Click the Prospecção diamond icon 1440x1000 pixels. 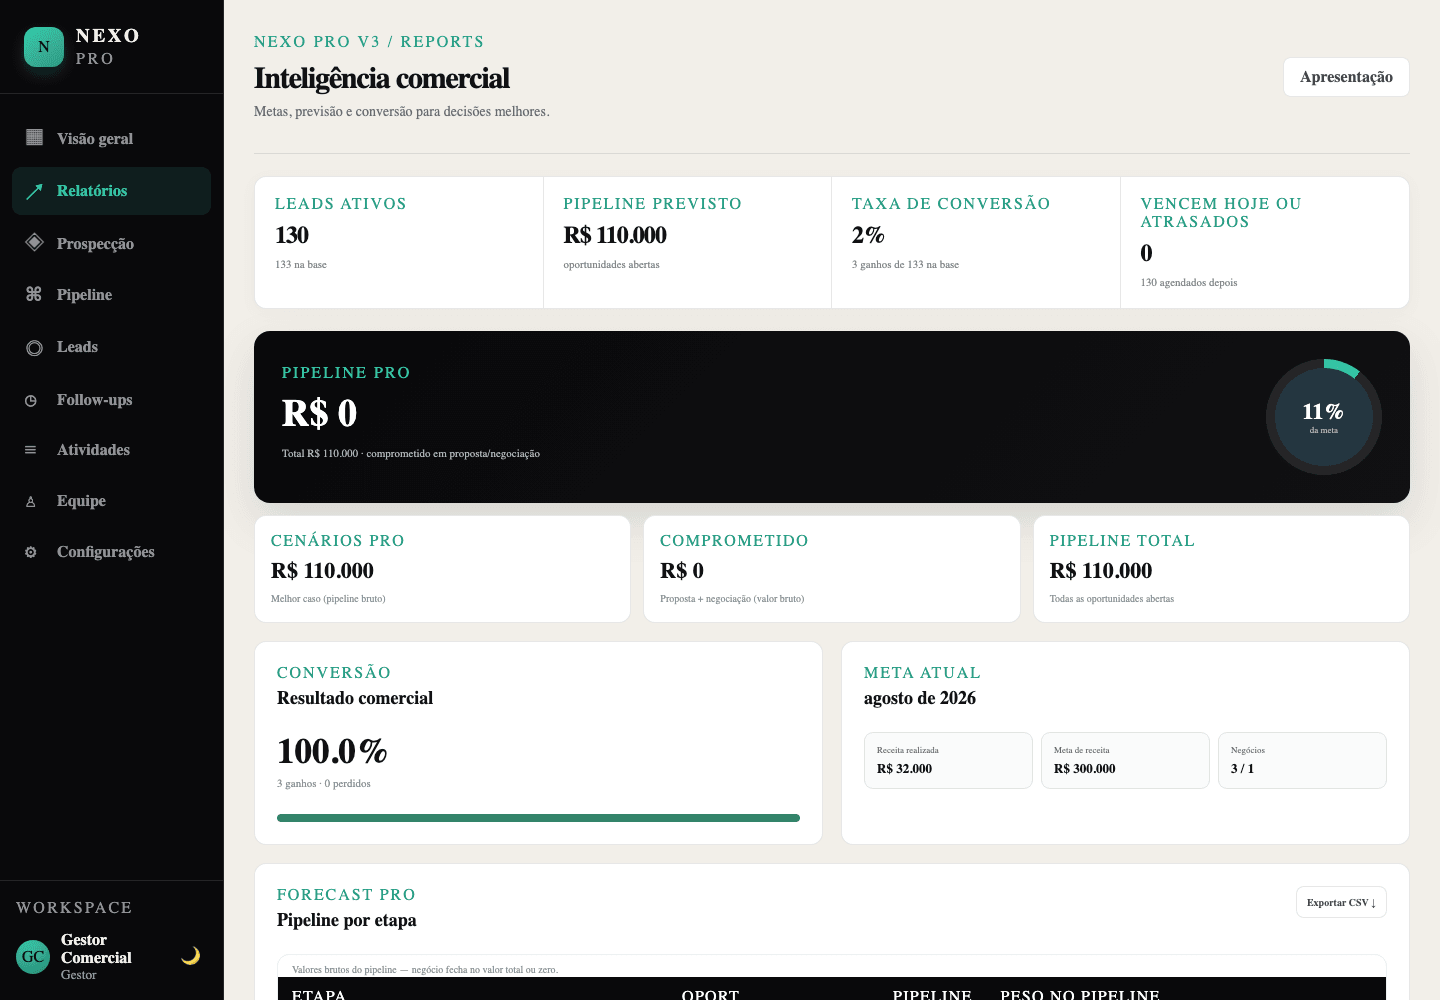pyautogui.click(x=34, y=242)
